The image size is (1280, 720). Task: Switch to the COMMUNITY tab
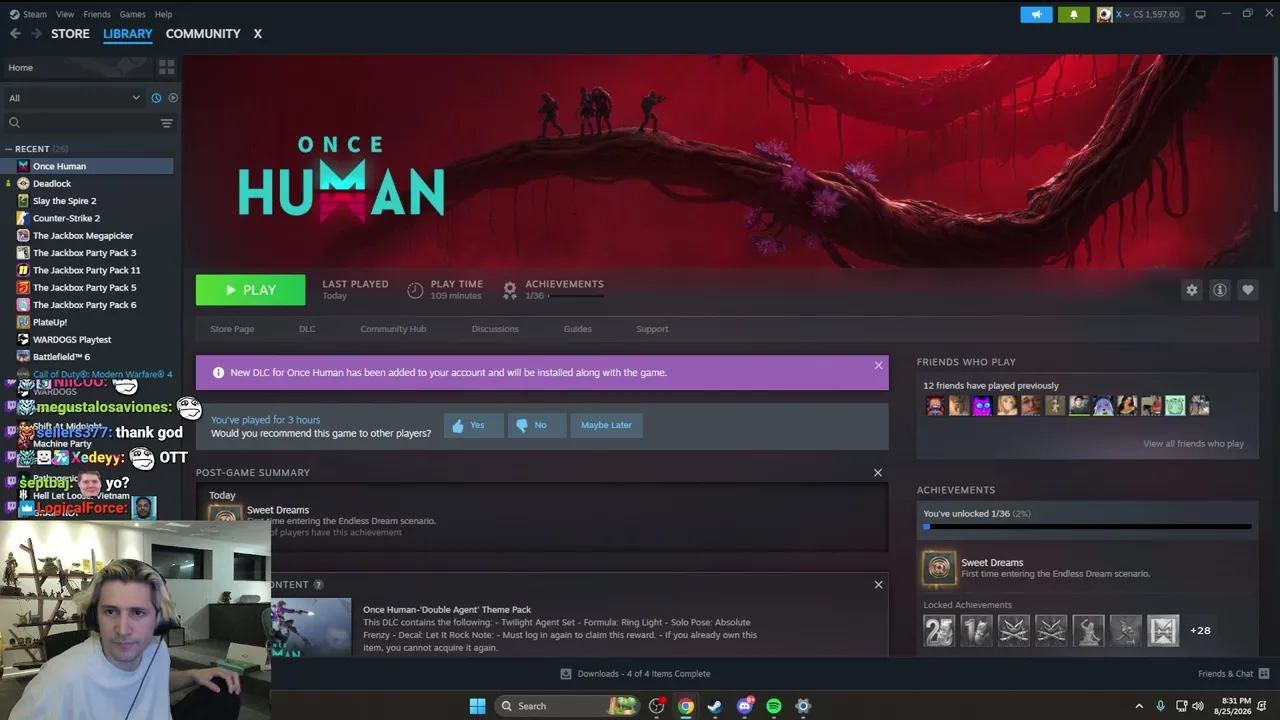203,34
